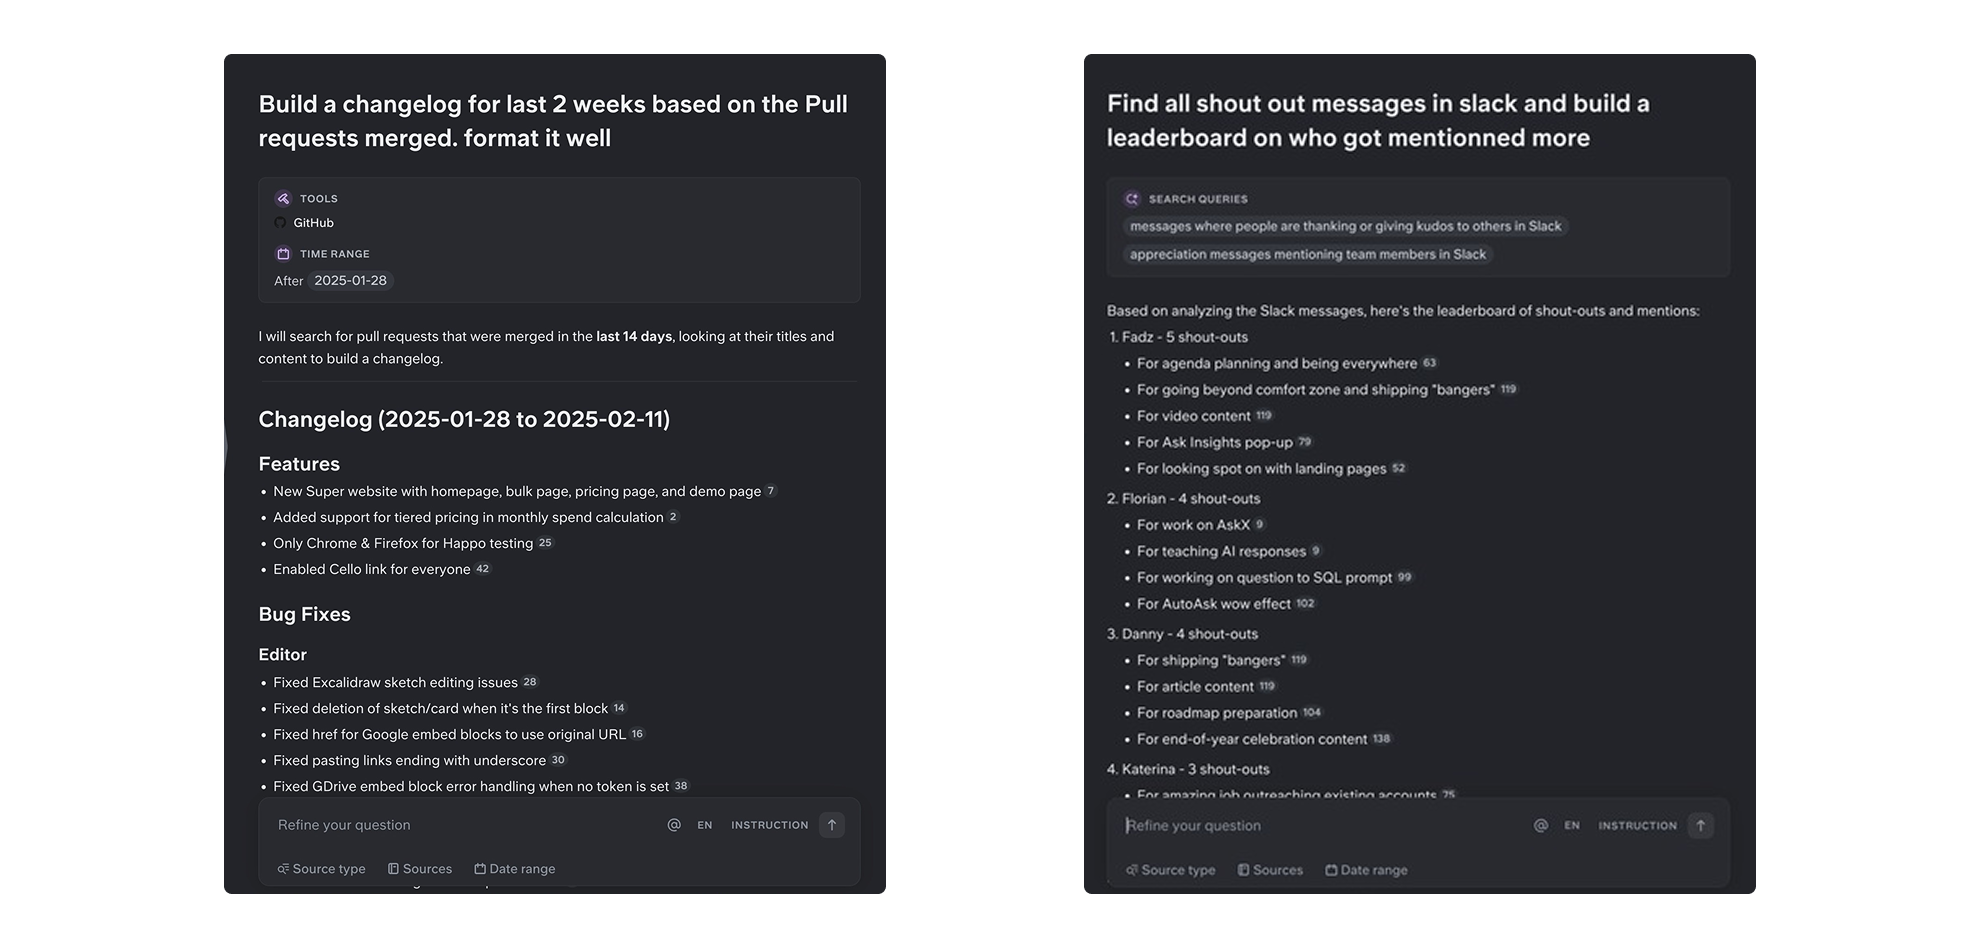Viewport: 1980px width, 946px height.
Task: Click the GitHub tool icon
Action: [280, 223]
